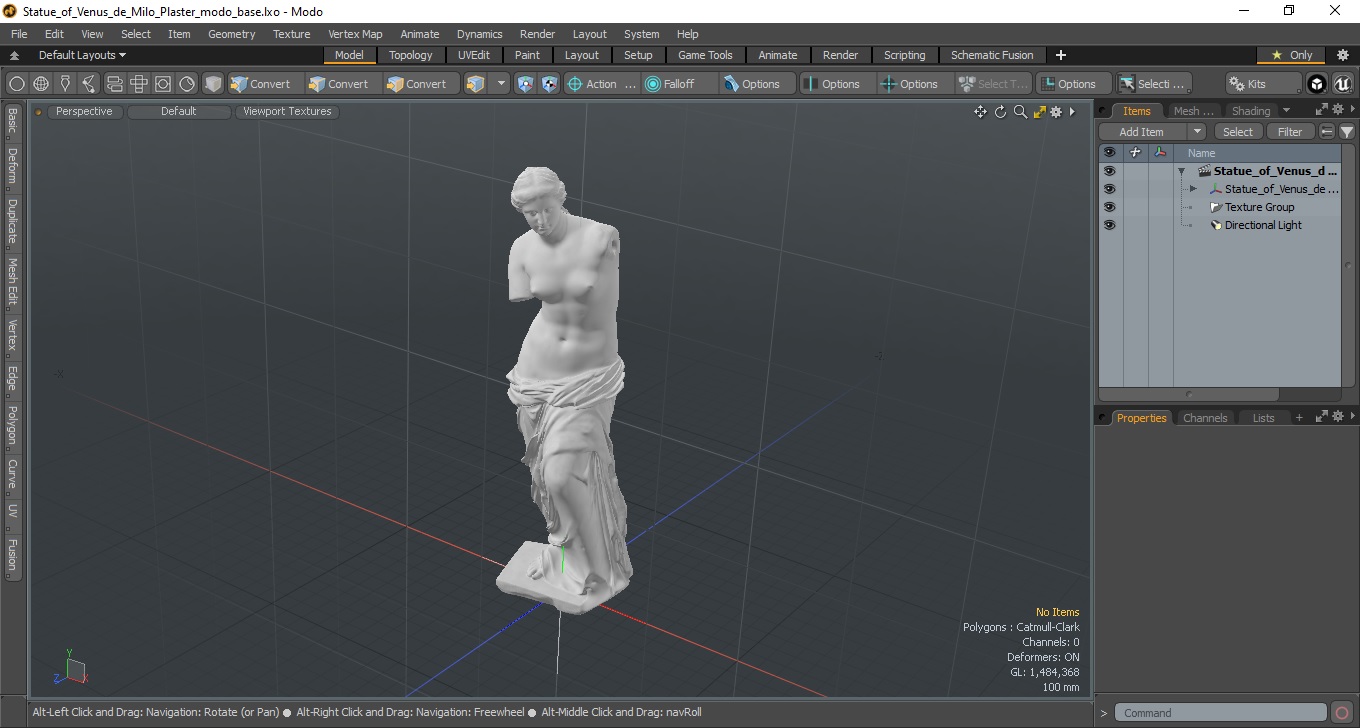Switch to the UVEdit layout tab

pos(474,55)
